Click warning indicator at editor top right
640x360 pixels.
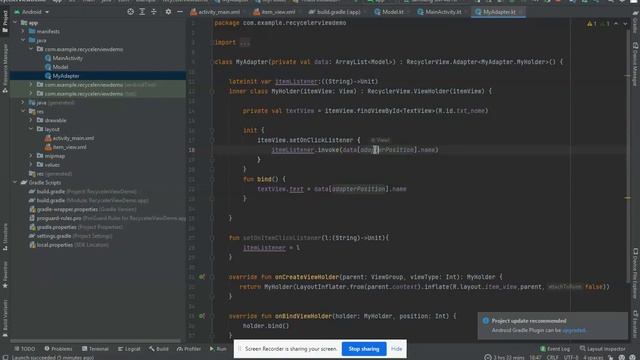591,24
